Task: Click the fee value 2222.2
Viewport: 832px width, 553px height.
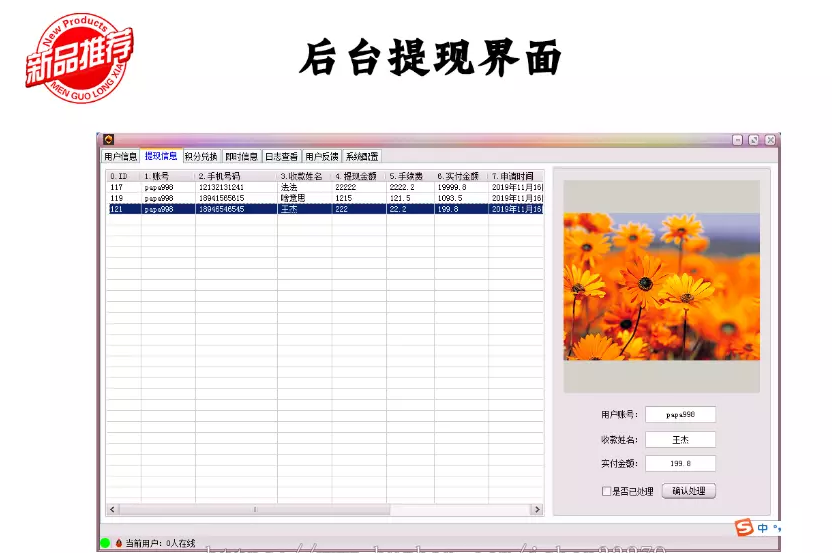Action: (x=402, y=187)
